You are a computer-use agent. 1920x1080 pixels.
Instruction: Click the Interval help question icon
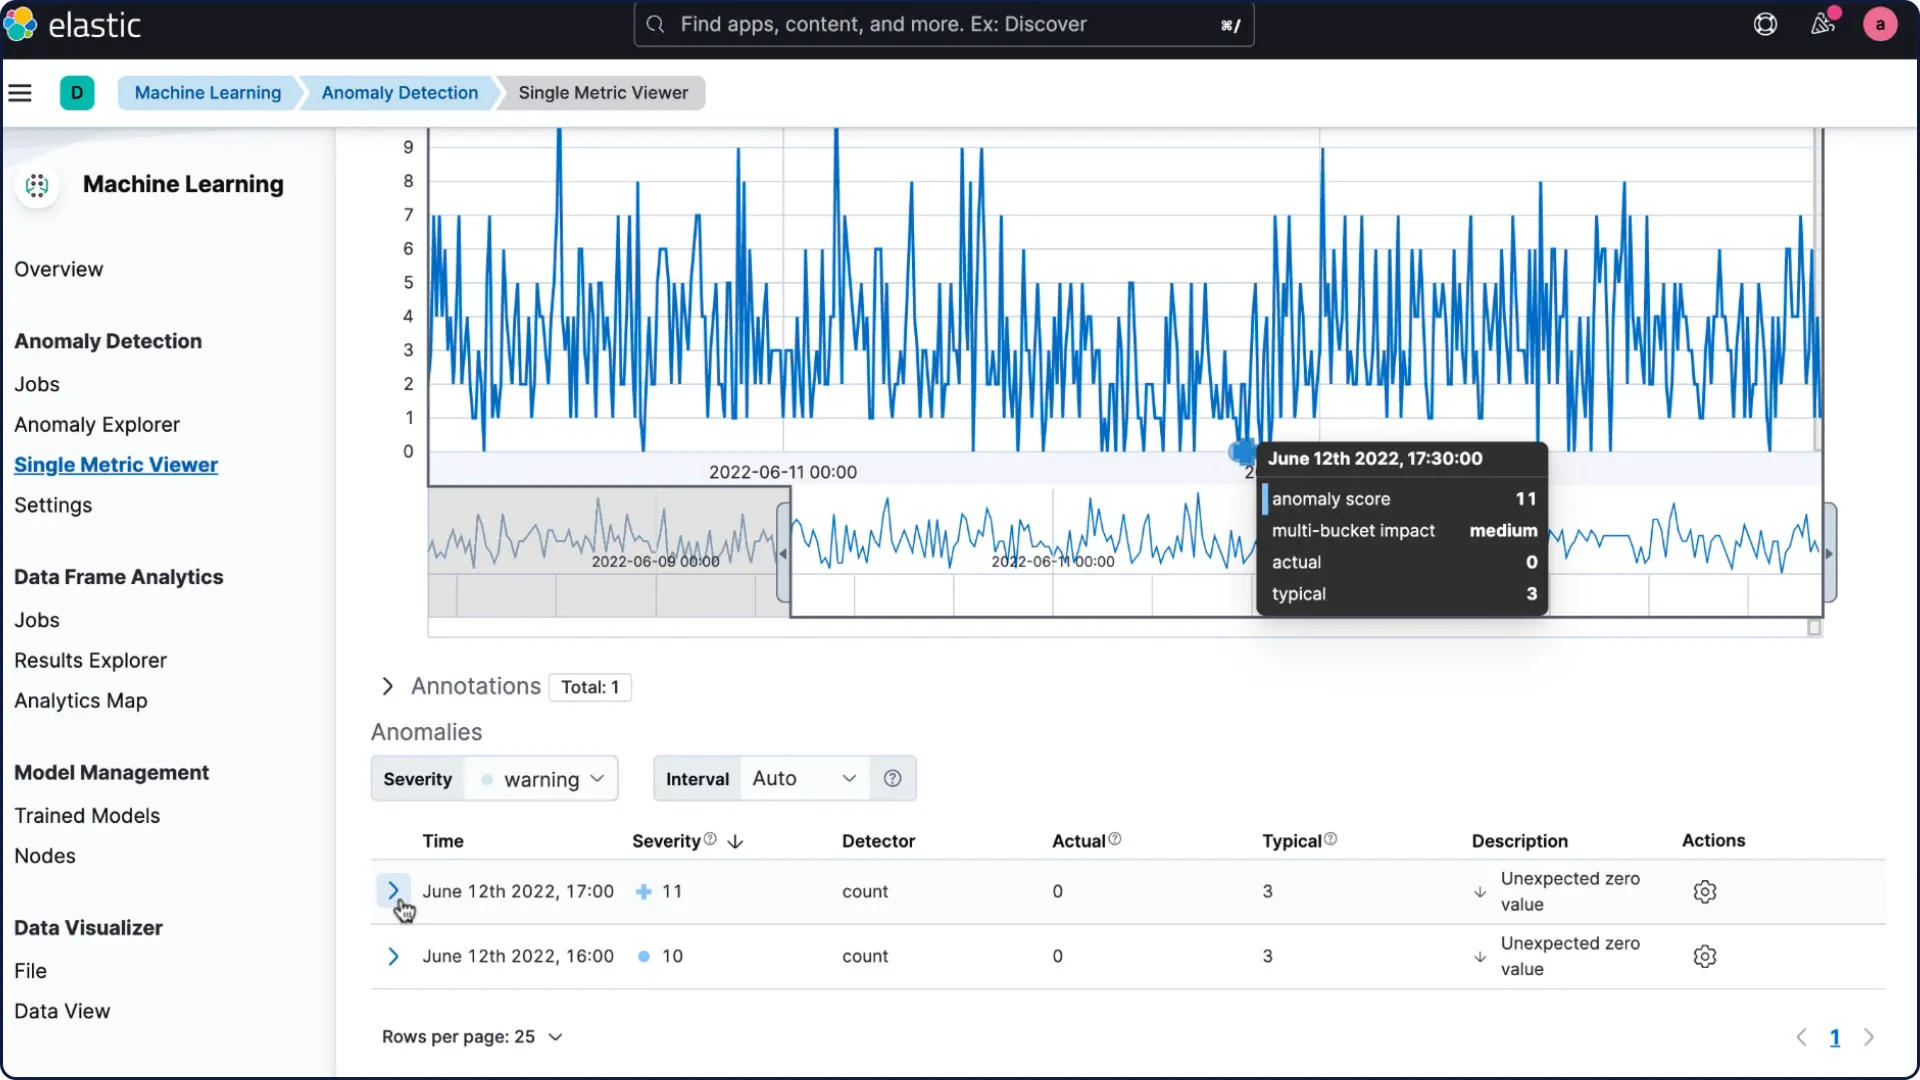(893, 778)
